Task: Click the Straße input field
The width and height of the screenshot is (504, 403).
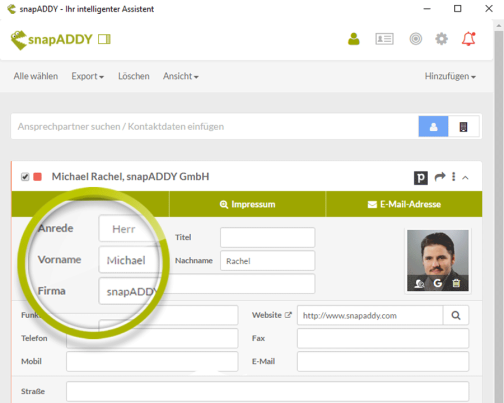Action: [267, 391]
